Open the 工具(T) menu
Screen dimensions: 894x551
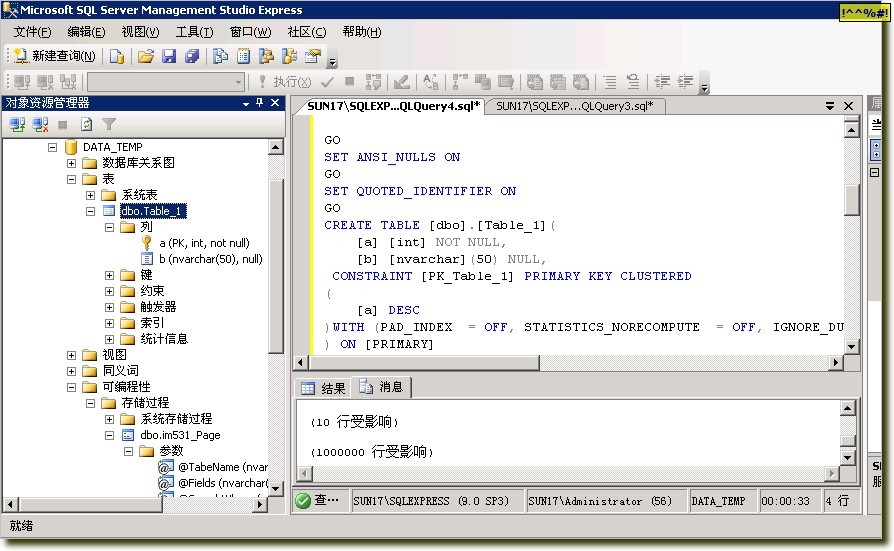pyautogui.click(x=194, y=32)
